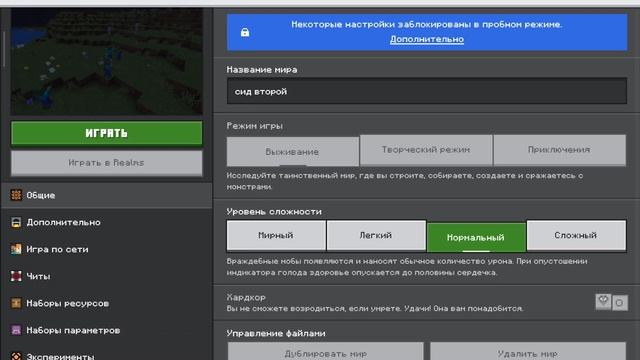Select Творческий режим game mode
This screenshot has width=640, height=360.
(x=426, y=150)
